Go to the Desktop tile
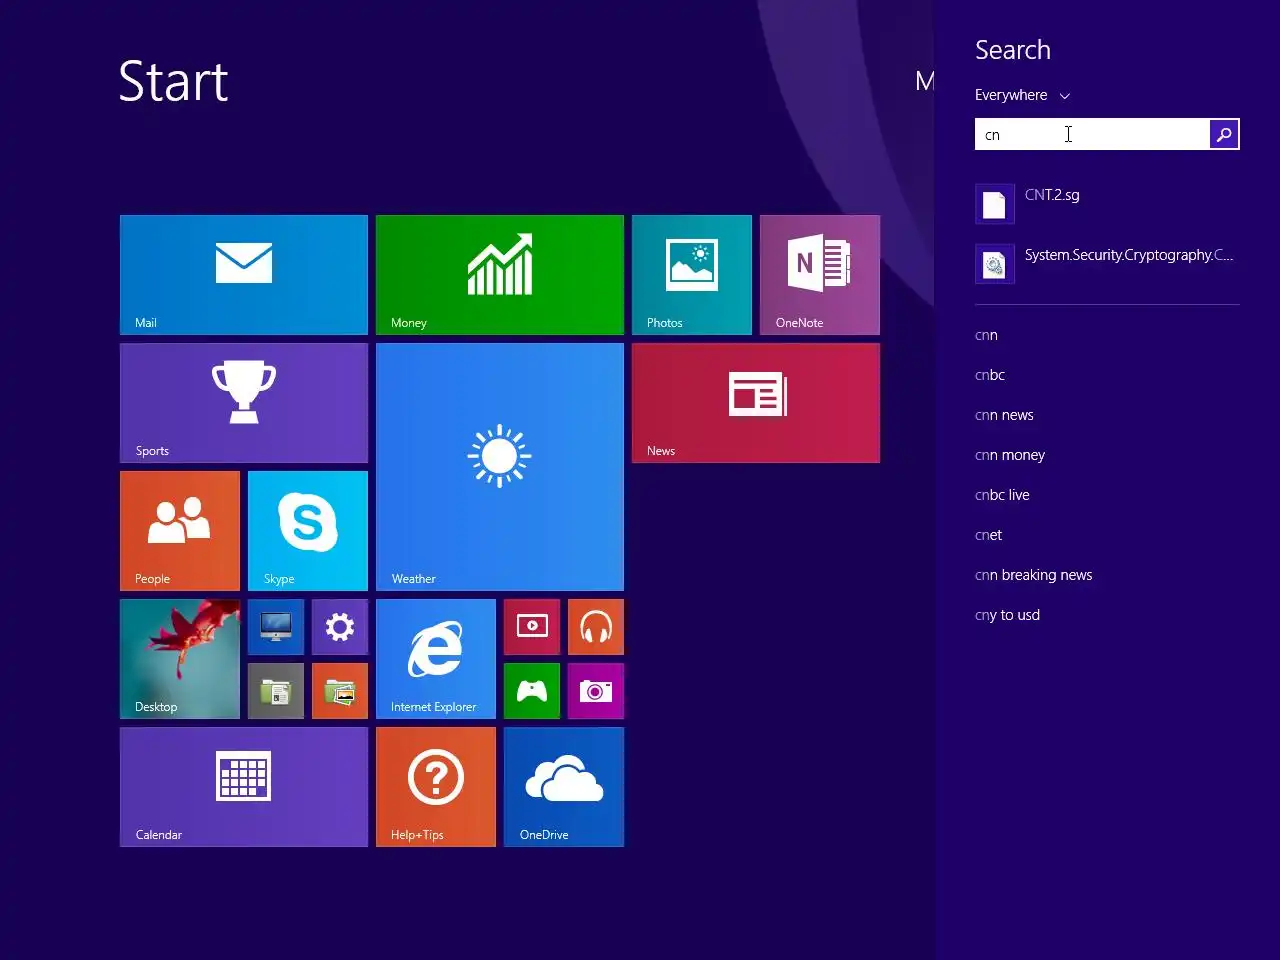Screen dimensions: 1280x960 coord(180,659)
